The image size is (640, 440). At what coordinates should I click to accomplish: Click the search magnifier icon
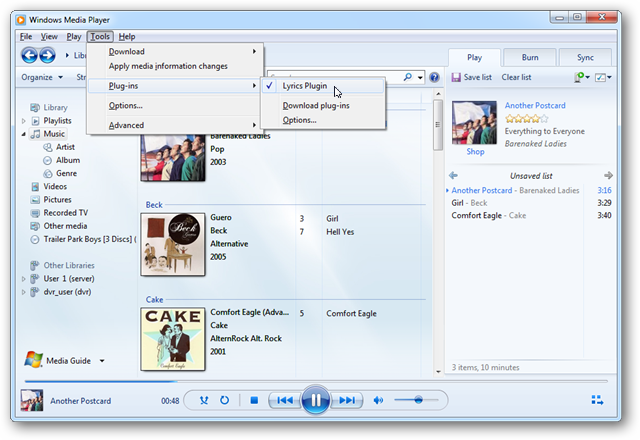(407, 77)
